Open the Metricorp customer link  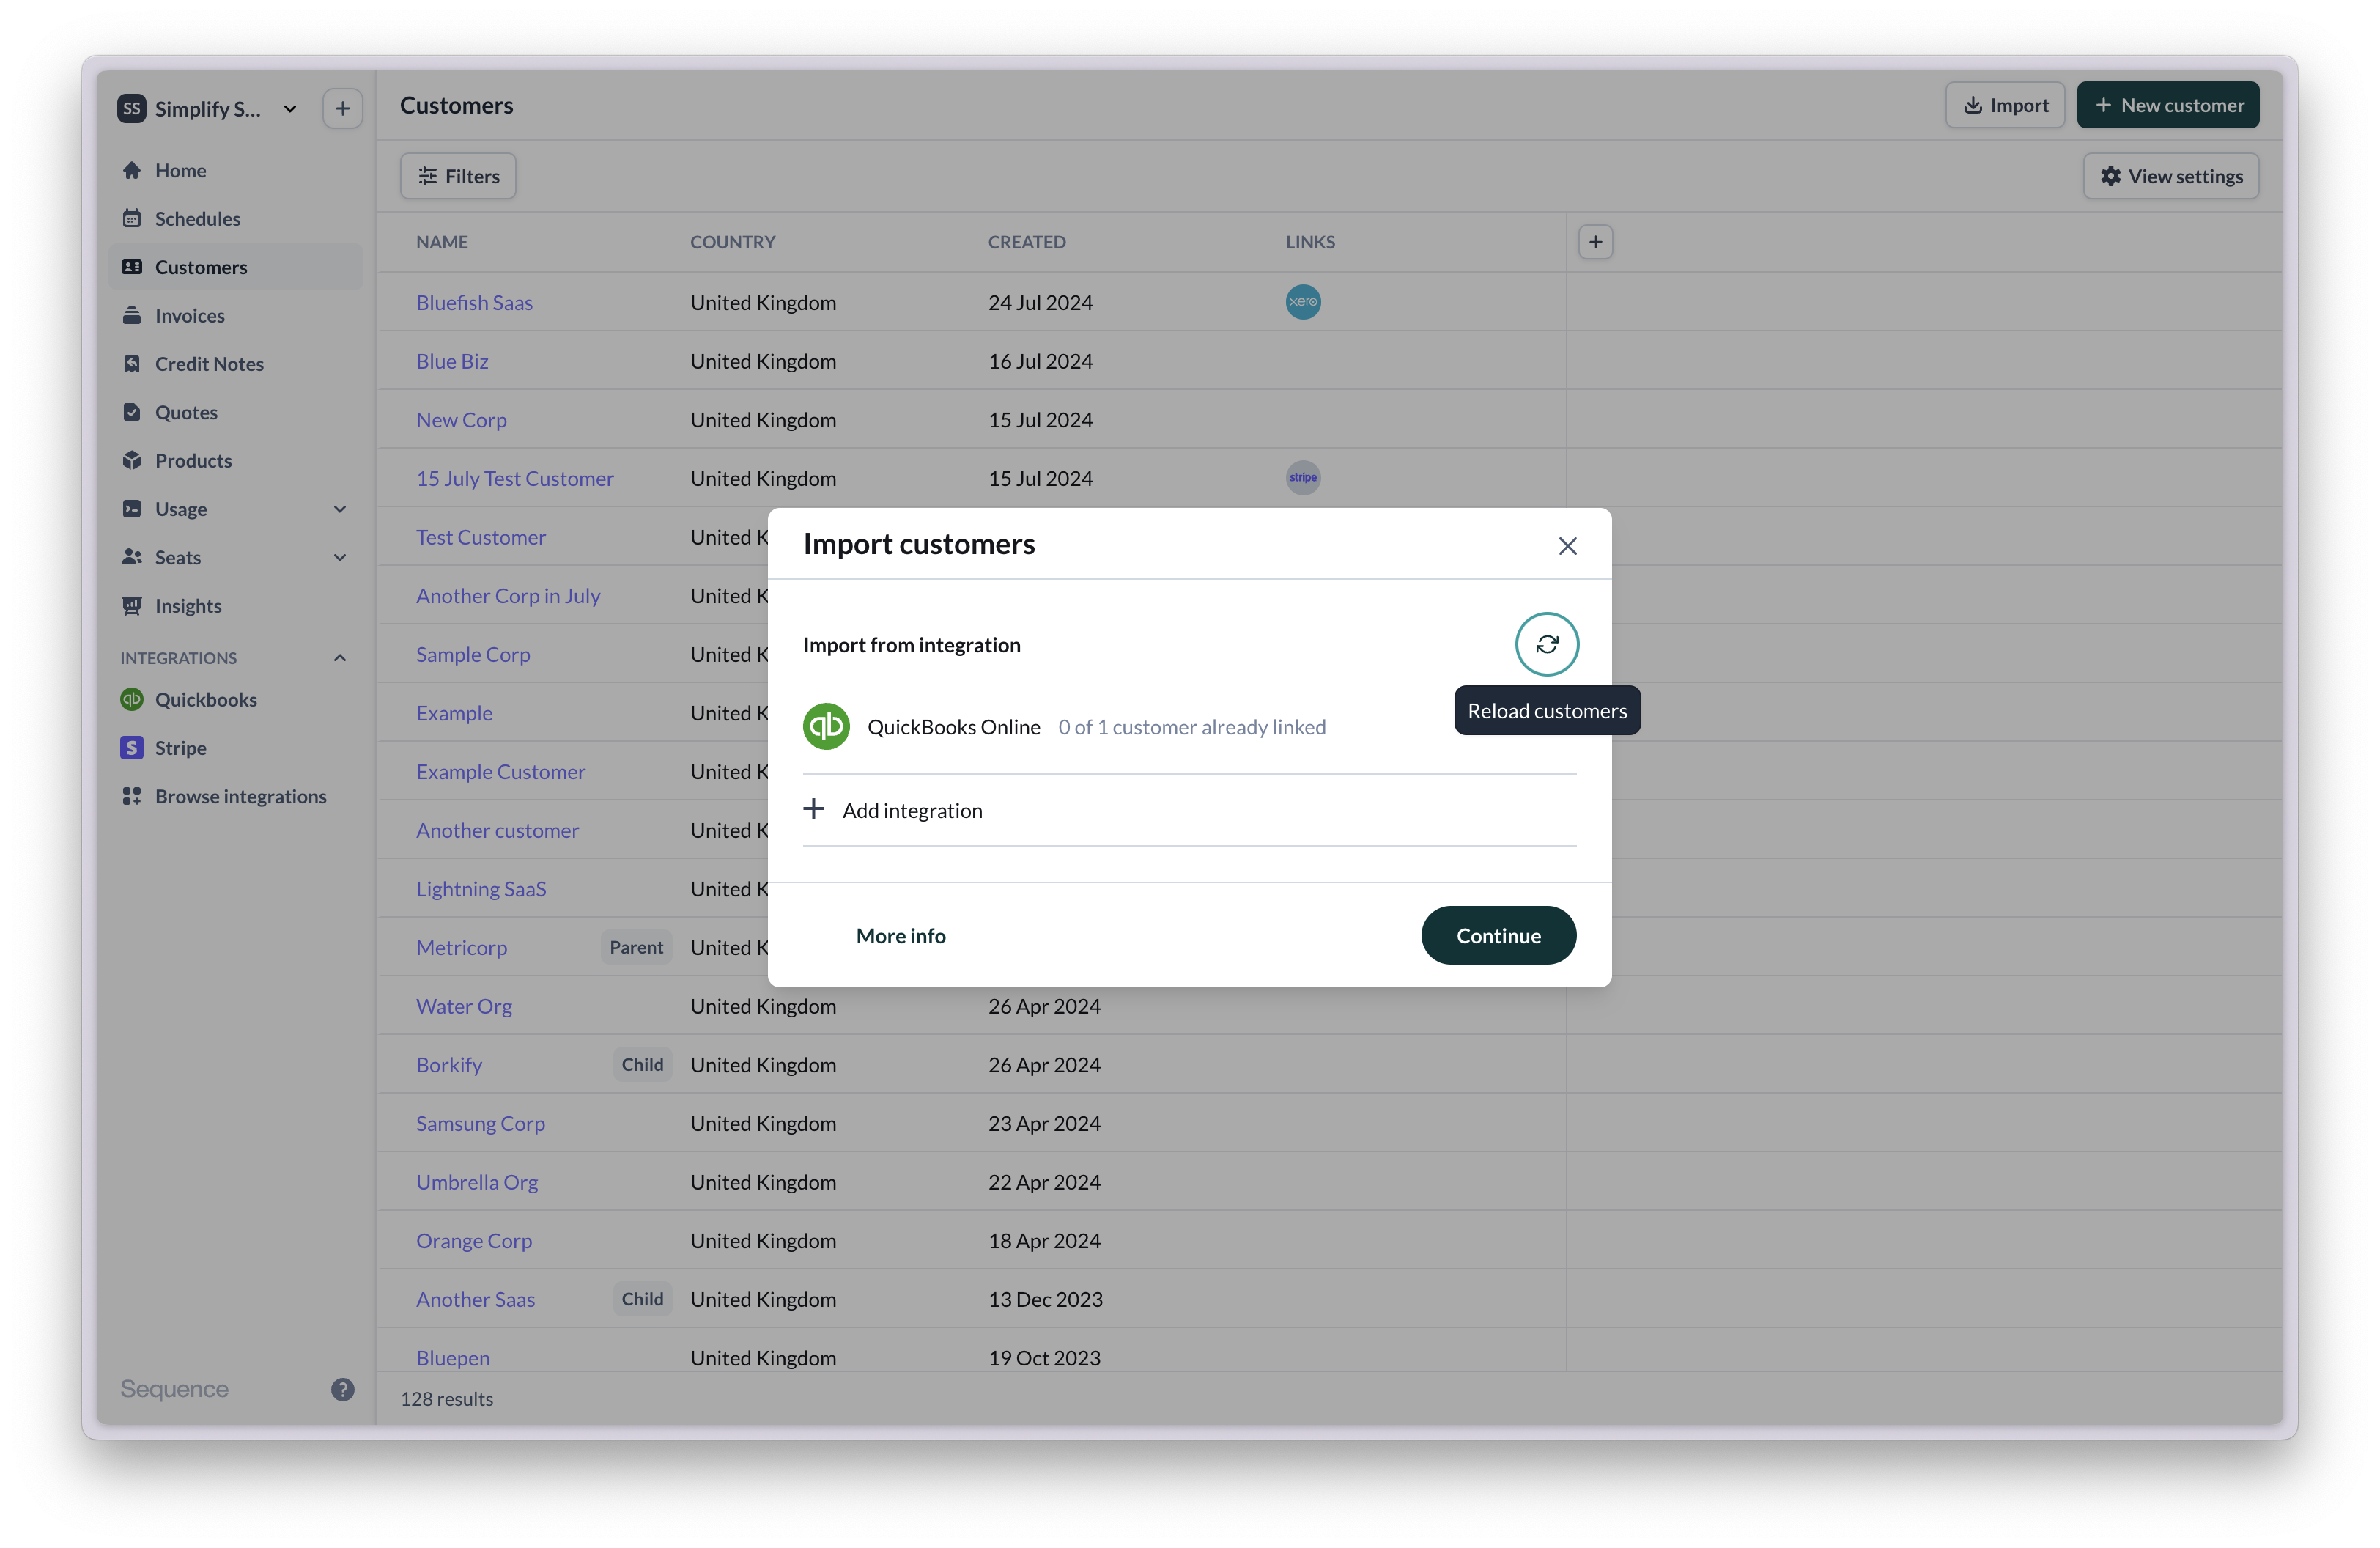click(461, 947)
